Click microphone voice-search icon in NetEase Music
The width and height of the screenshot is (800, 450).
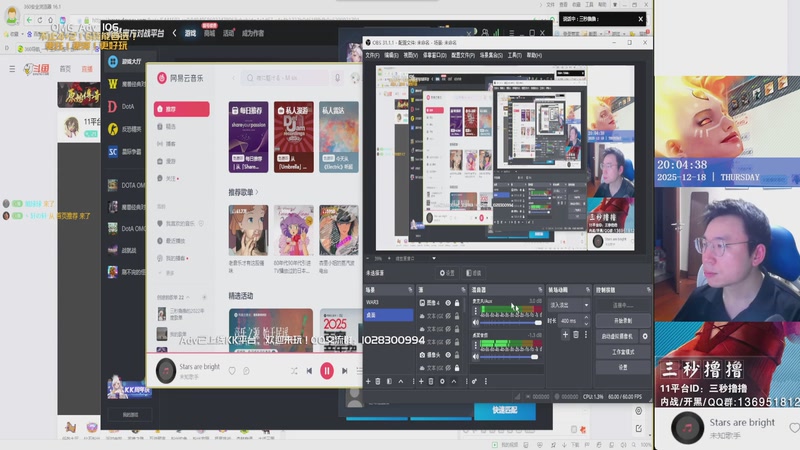337,78
